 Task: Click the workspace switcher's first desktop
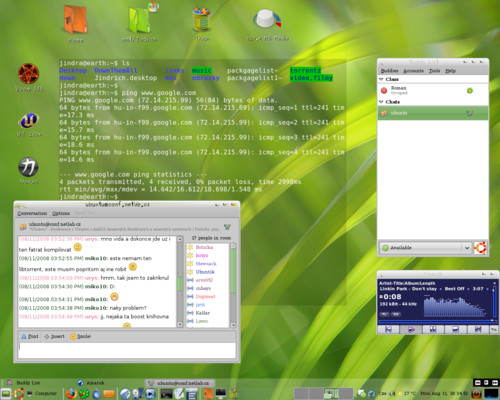[301, 394]
